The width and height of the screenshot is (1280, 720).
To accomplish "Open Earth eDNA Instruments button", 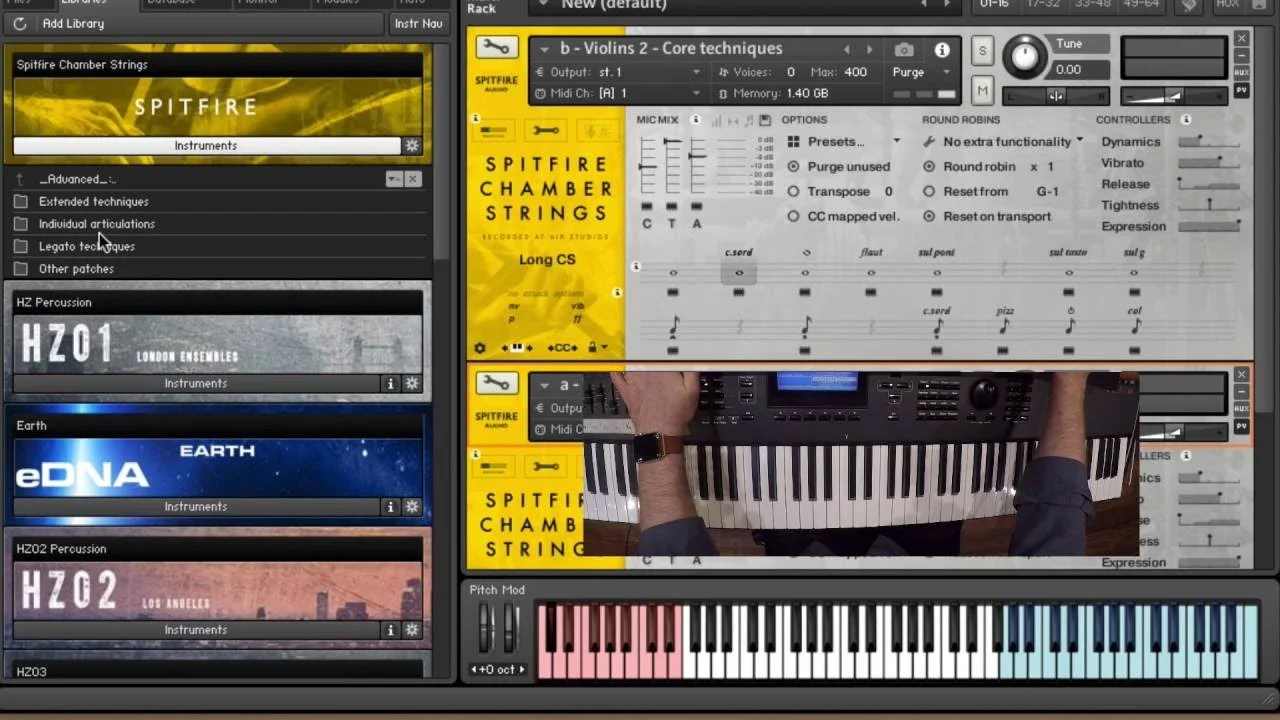I will [196, 506].
